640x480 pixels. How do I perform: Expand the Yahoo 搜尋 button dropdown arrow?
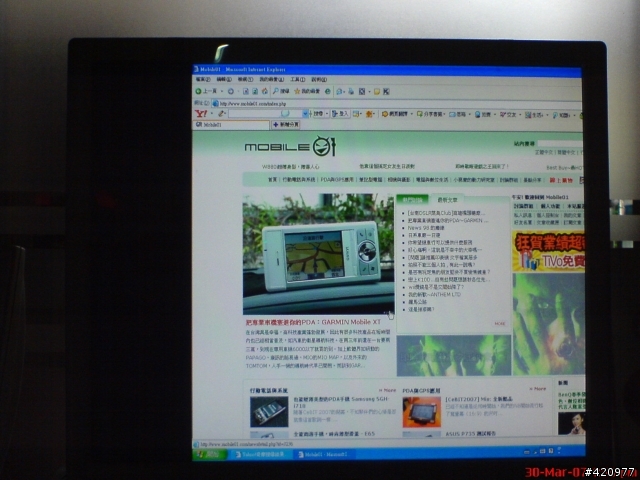pos(327,114)
